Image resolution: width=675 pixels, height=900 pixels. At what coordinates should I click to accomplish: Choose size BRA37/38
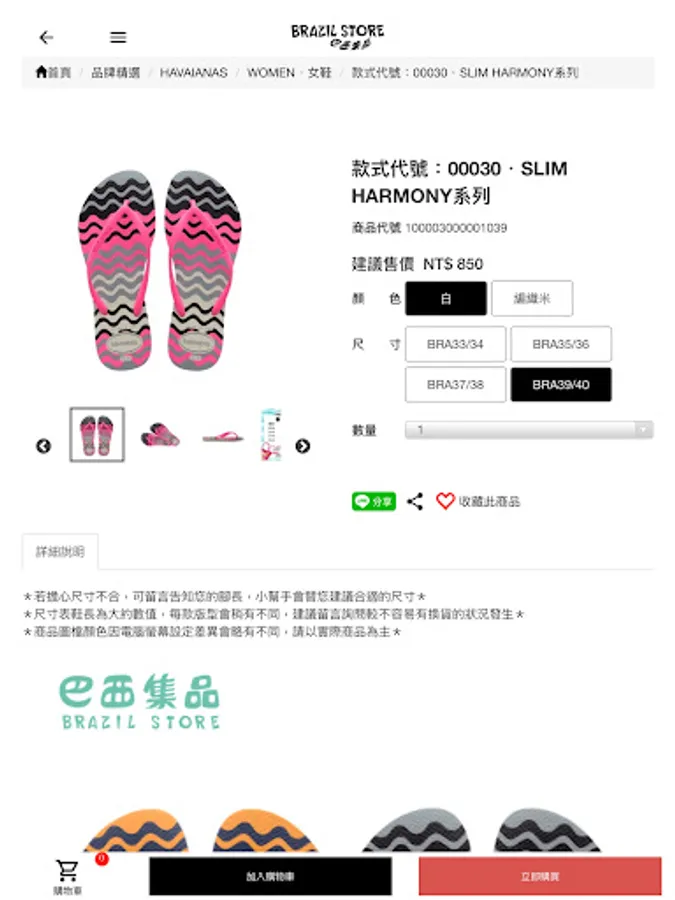click(x=455, y=385)
